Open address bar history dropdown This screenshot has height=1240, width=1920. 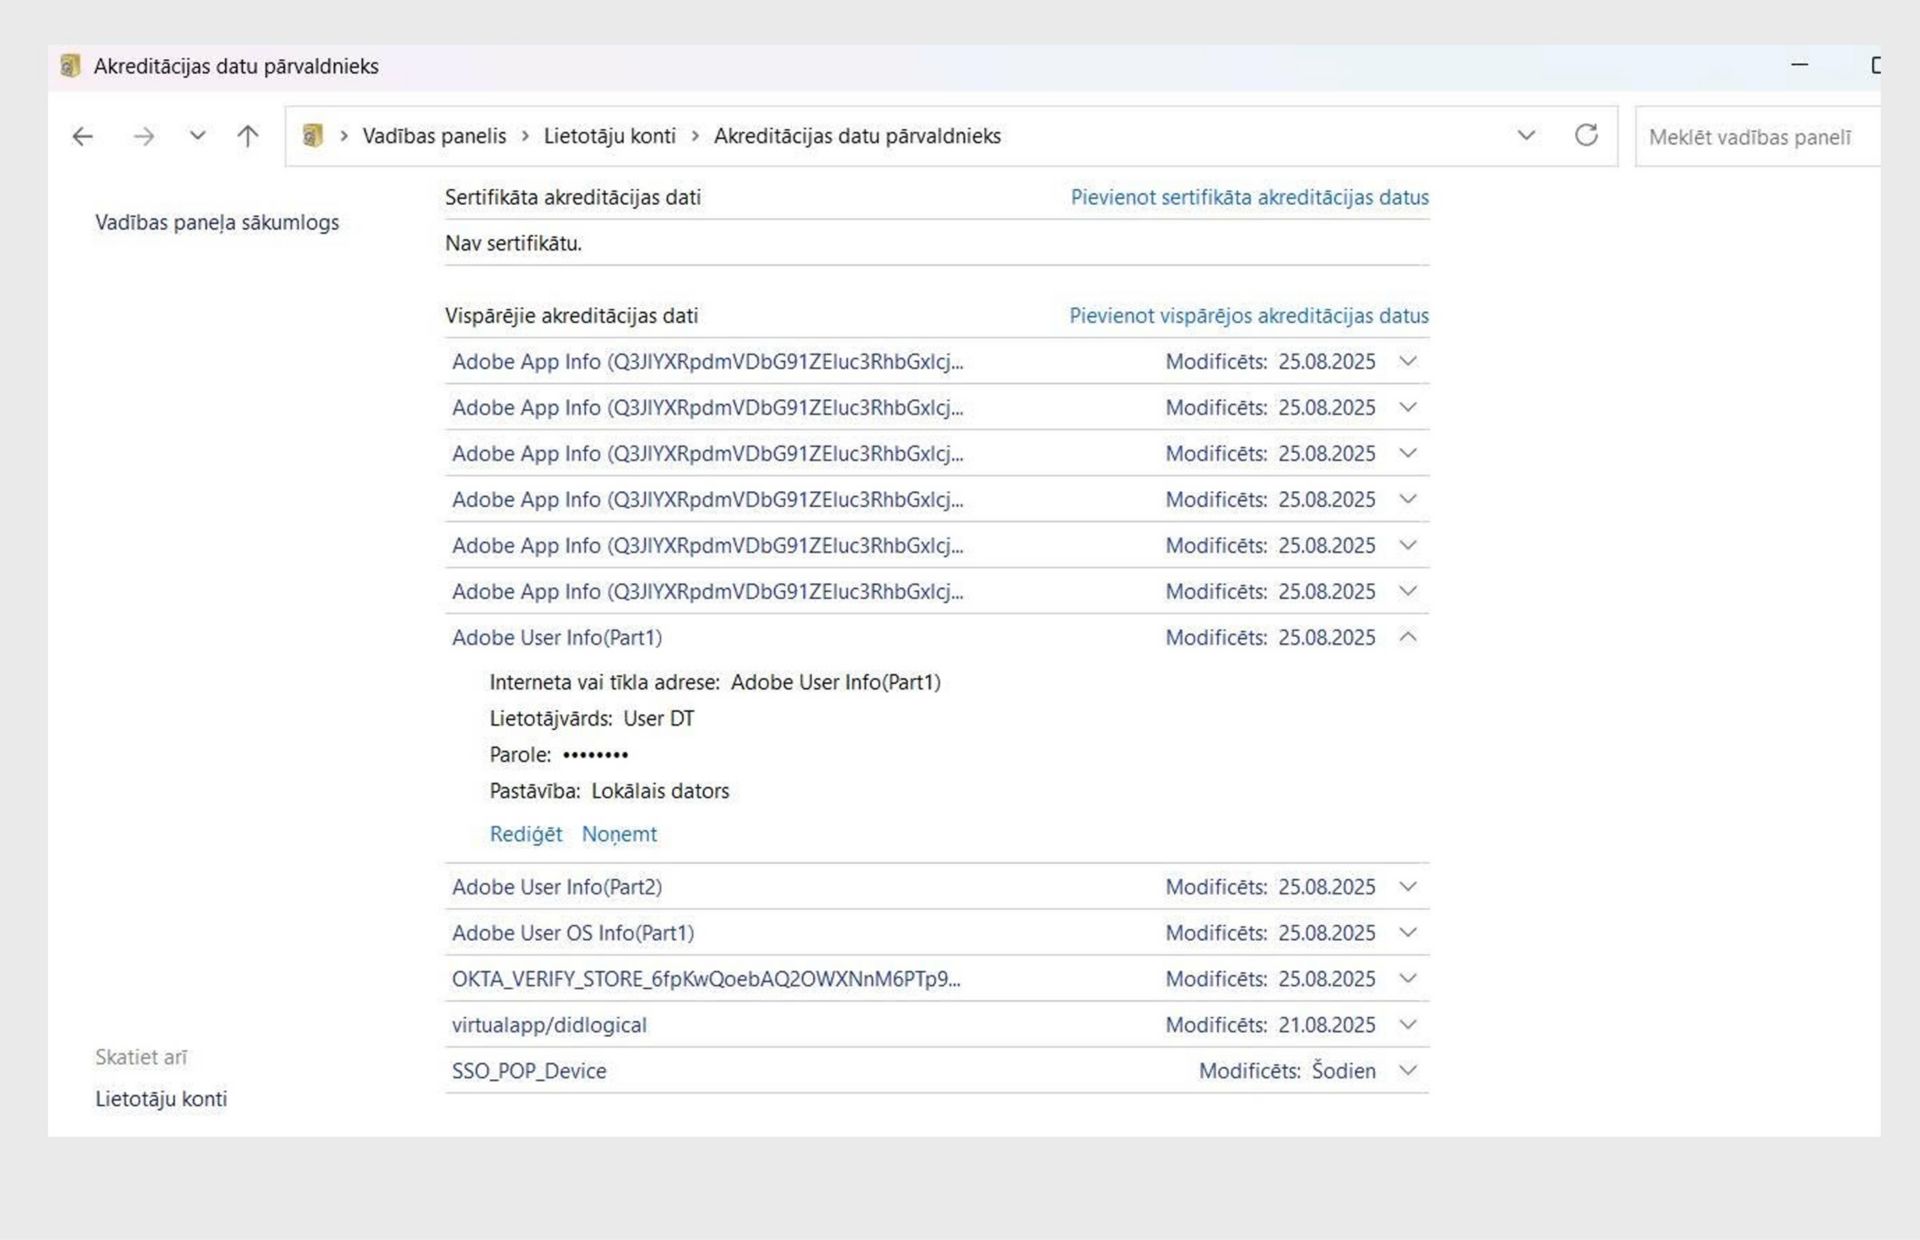click(x=1526, y=135)
